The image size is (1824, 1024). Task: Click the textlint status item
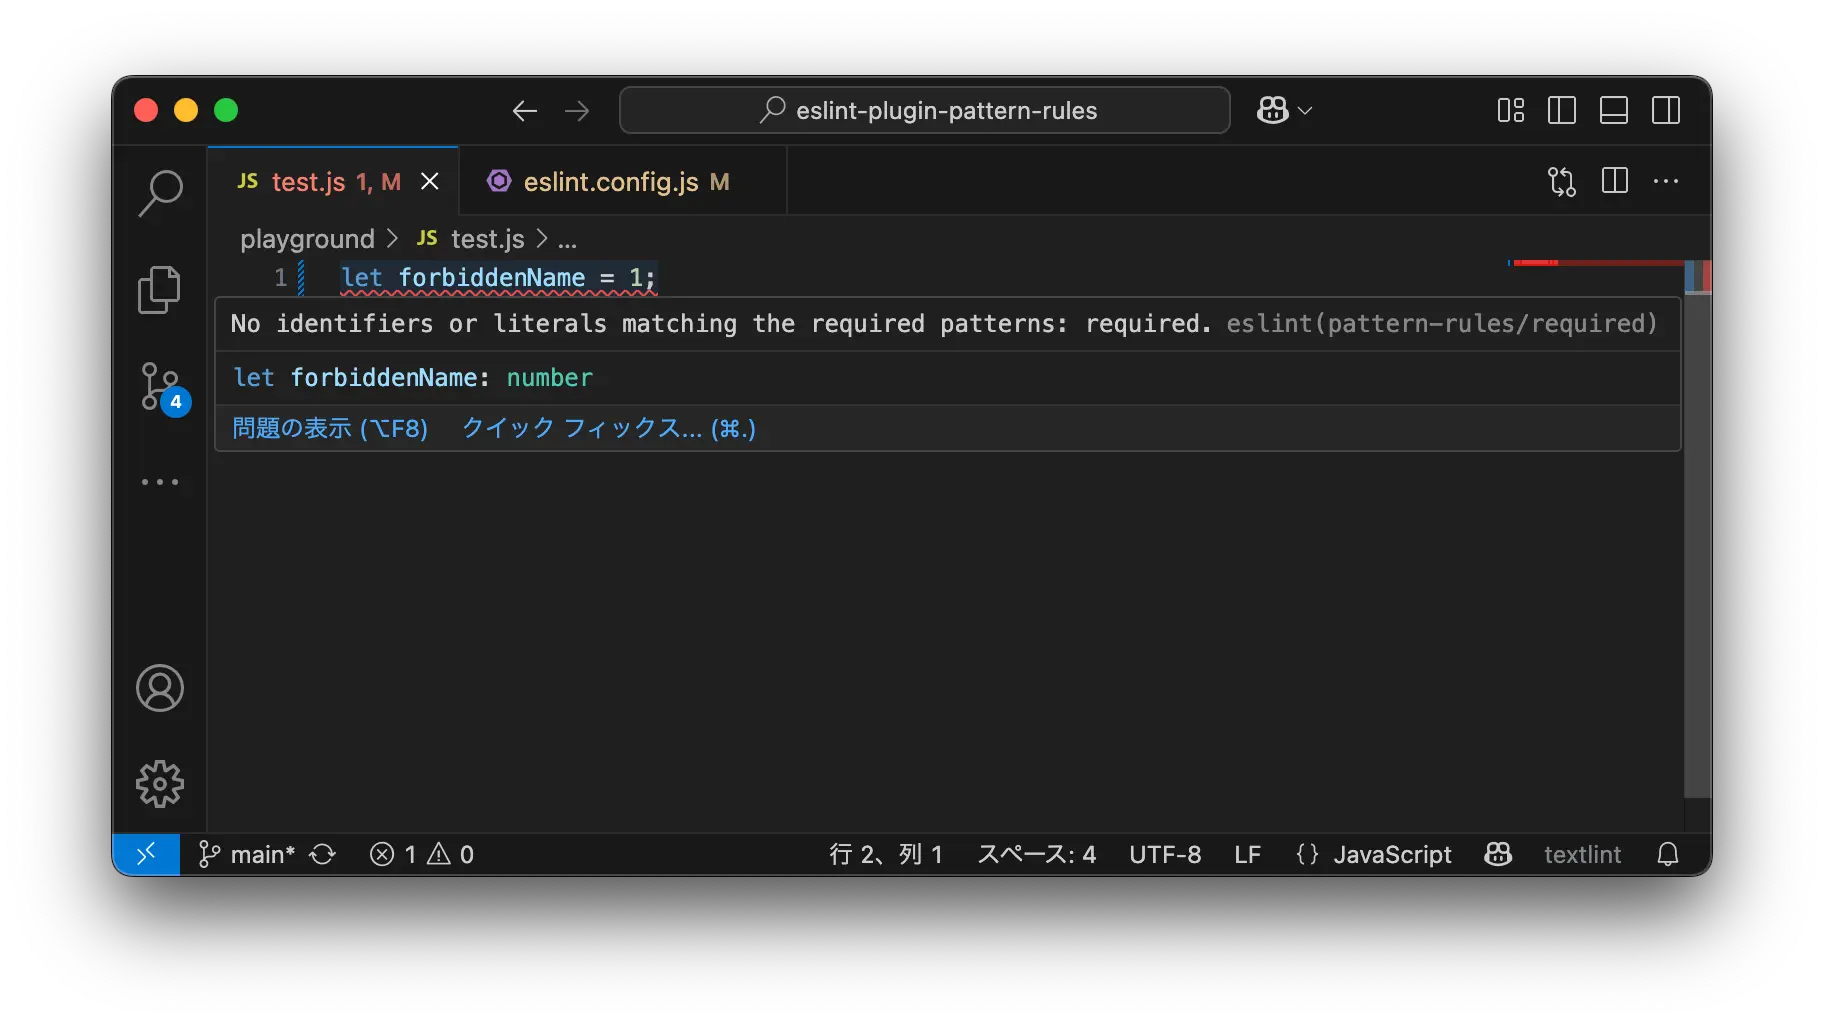pos(1582,854)
